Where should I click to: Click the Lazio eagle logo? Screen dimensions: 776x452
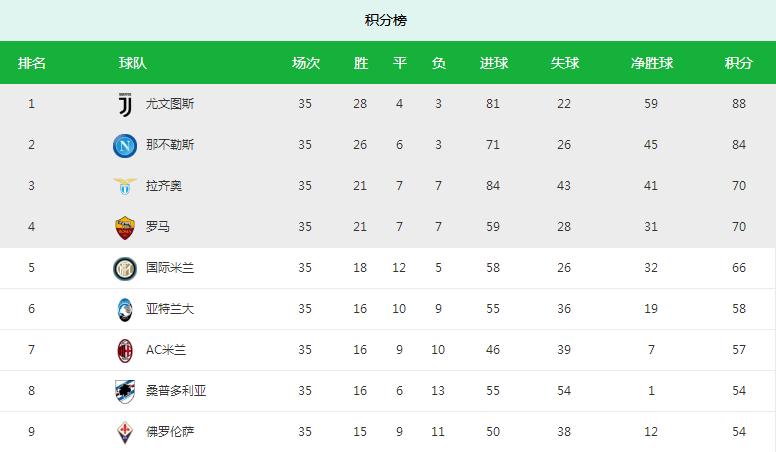(125, 186)
